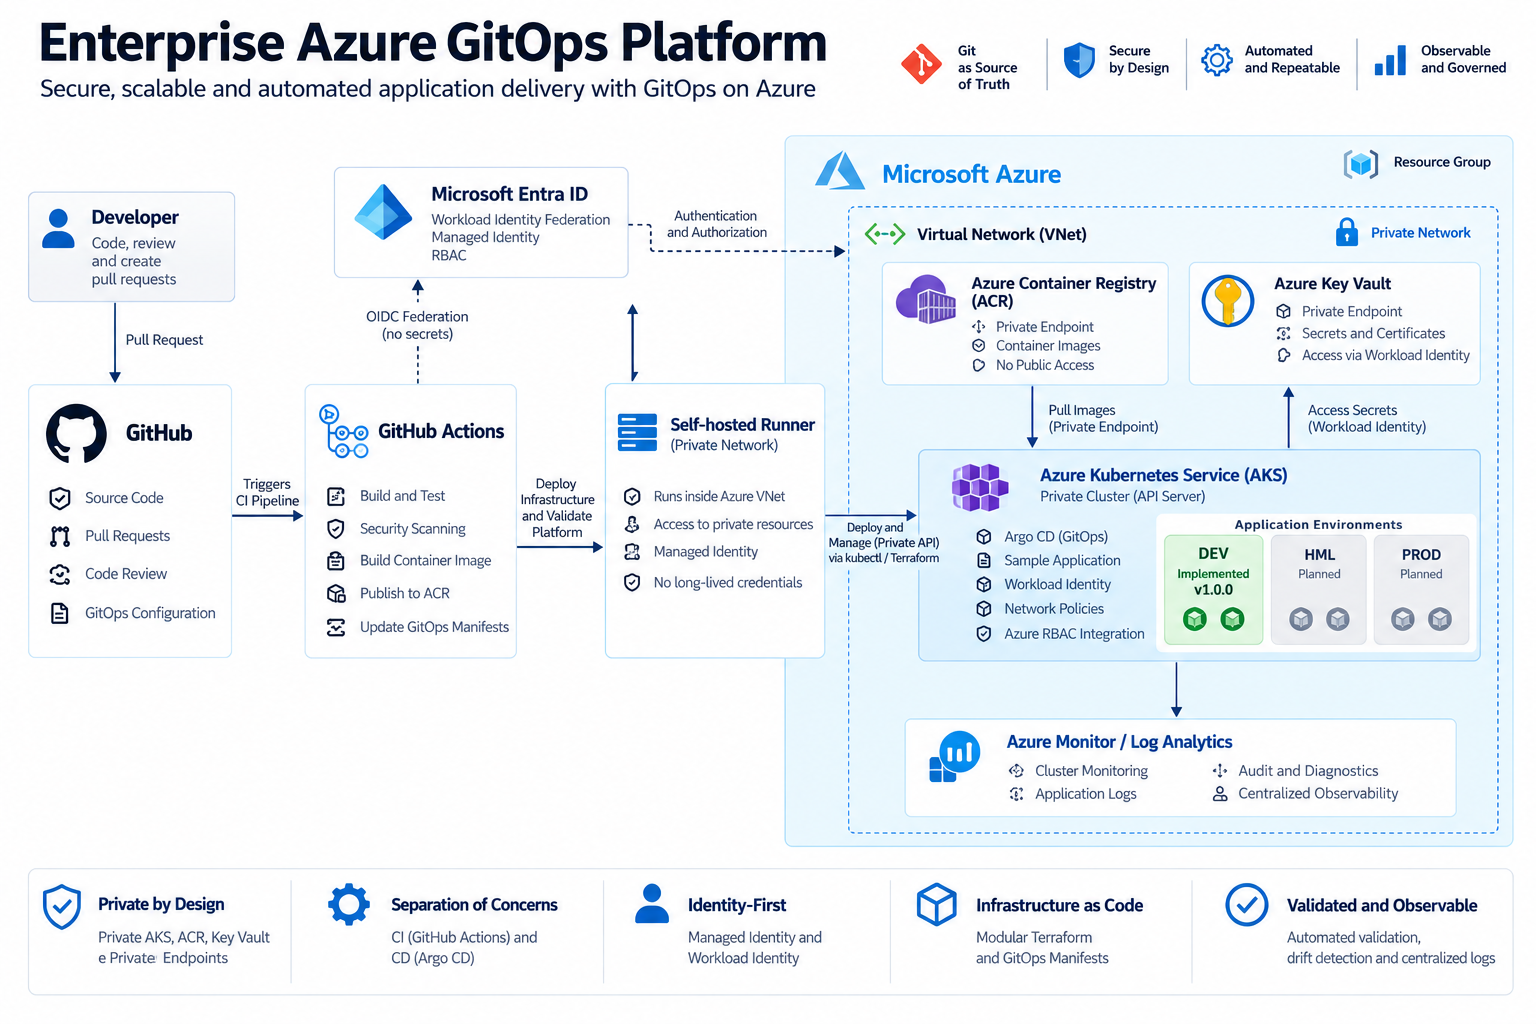Click the Identity-First person icon

coord(652,903)
